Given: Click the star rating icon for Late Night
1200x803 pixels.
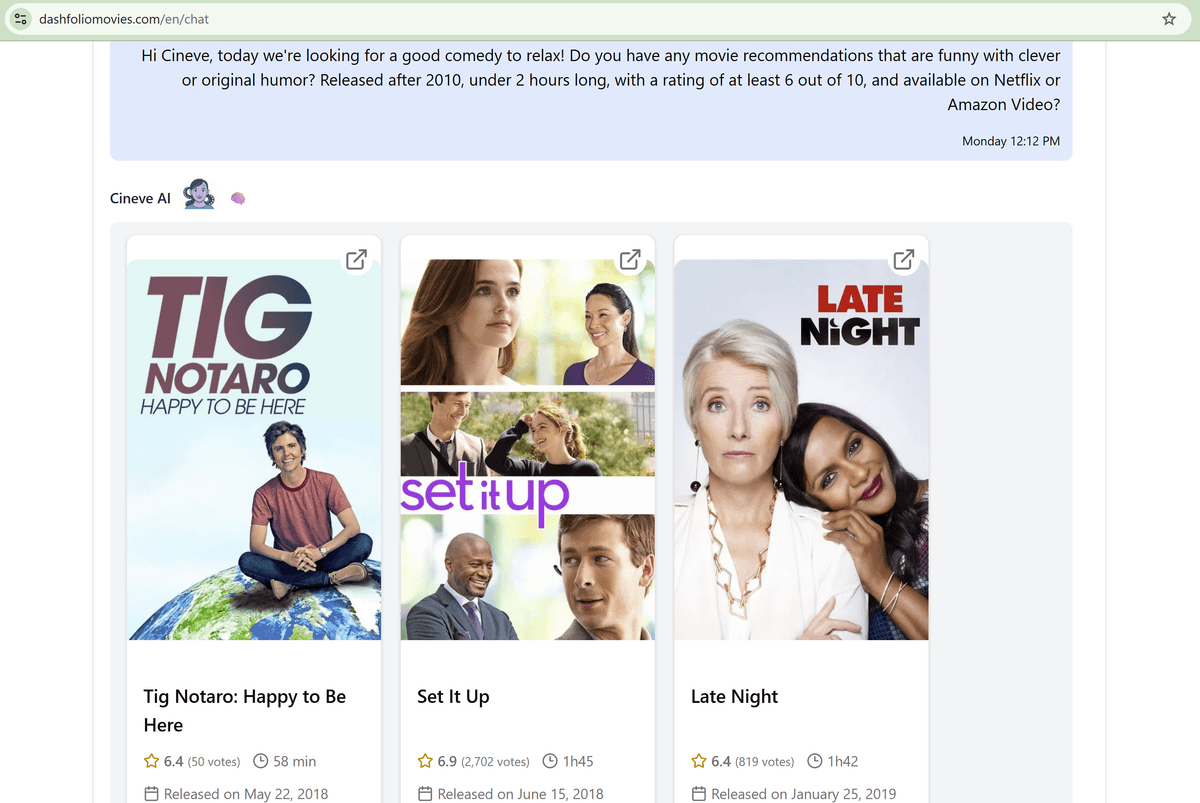Looking at the screenshot, I should (x=699, y=761).
